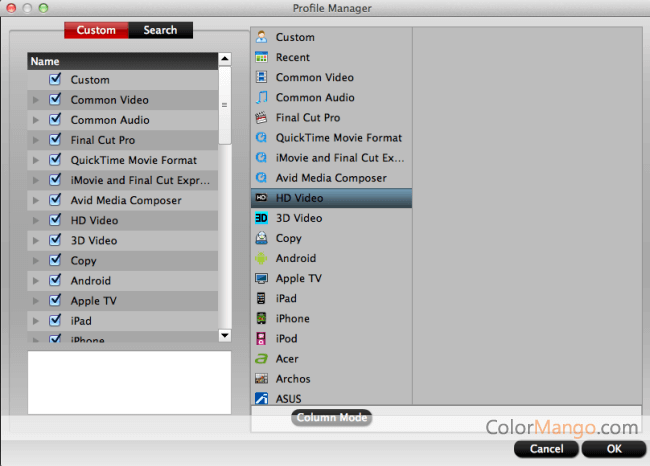Click the Cancel button

click(x=546, y=449)
